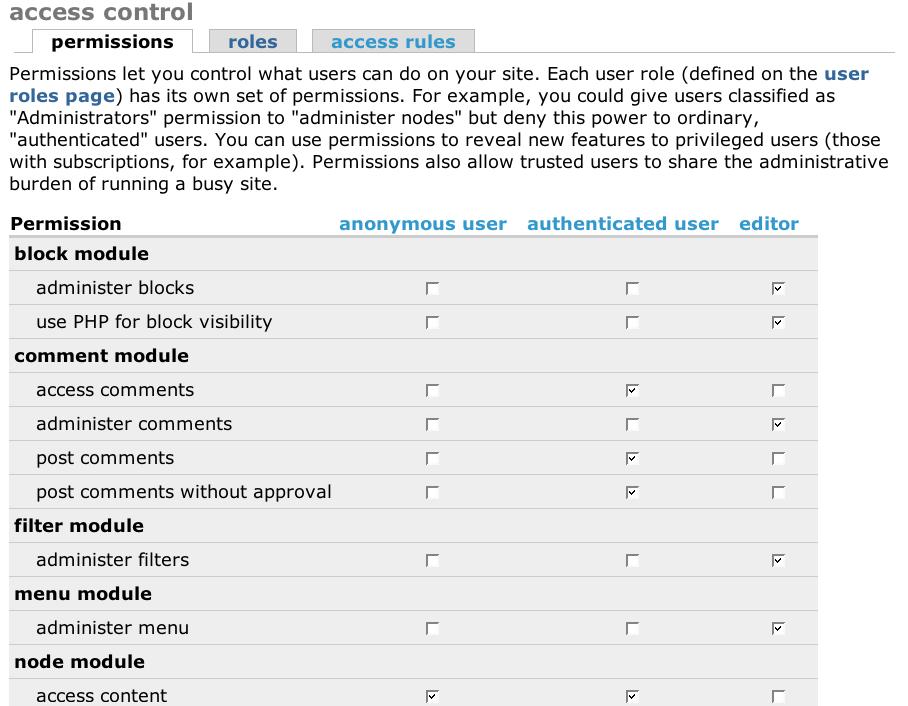Viewport: 908px width, 706px height.
Task: Uncheck administer comments for editor
Action: click(x=778, y=425)
